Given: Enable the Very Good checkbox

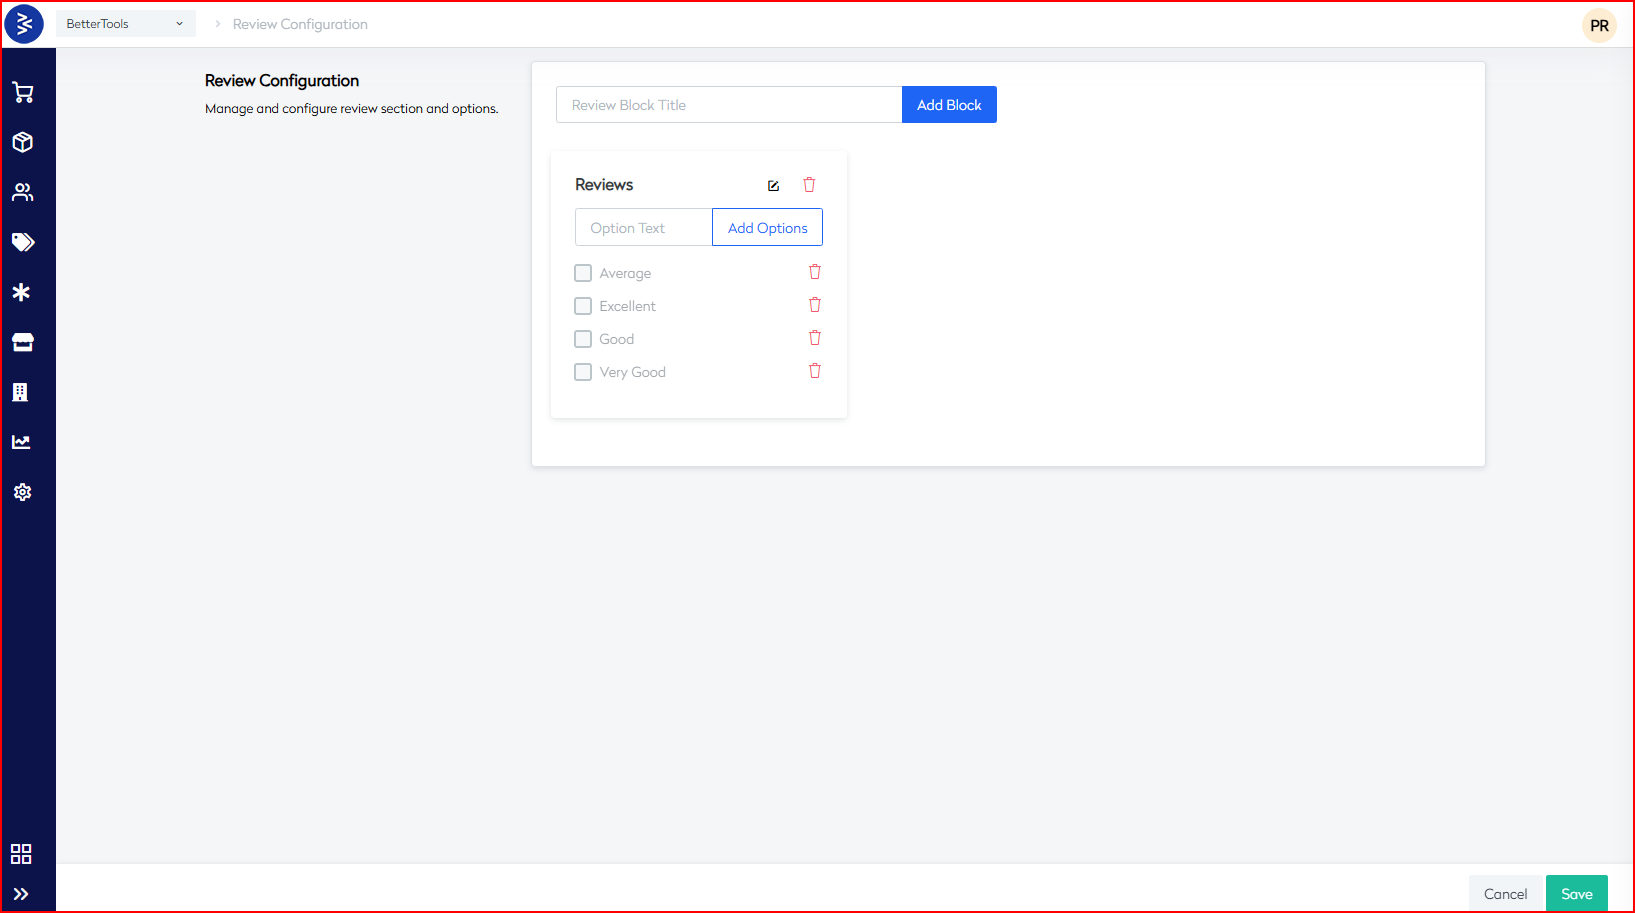Looking at the screenshot, I should point(583,372).
